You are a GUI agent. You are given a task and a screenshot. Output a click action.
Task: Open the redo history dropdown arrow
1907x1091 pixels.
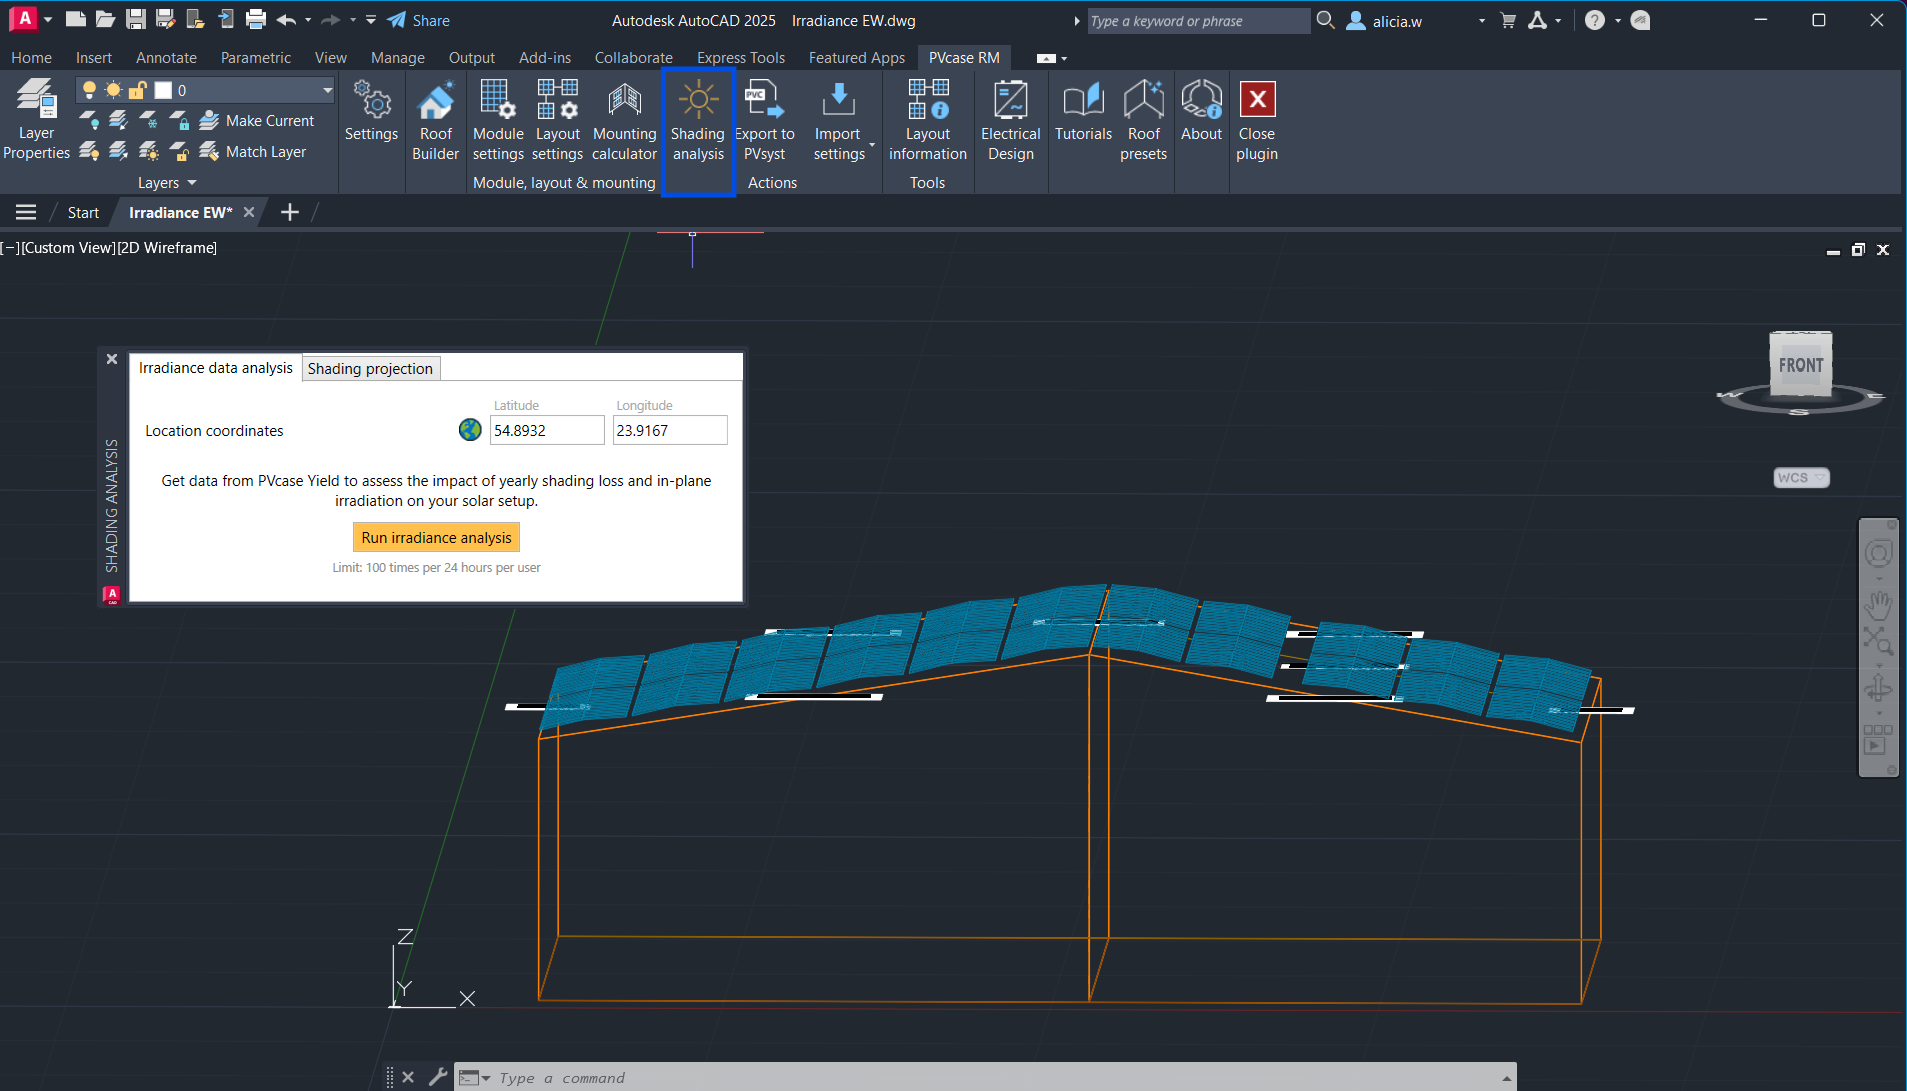click(x=353, y=20)
